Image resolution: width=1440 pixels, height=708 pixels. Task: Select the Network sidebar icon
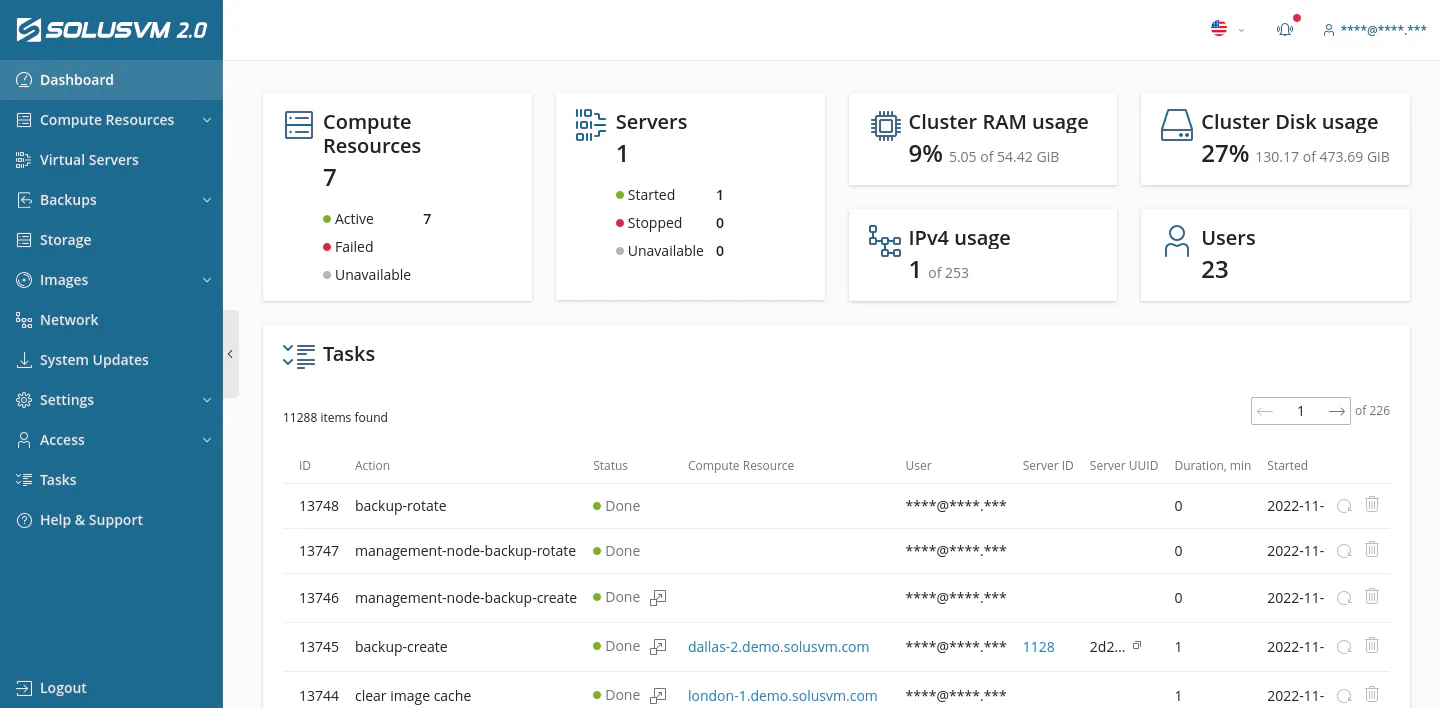(22, 319)
